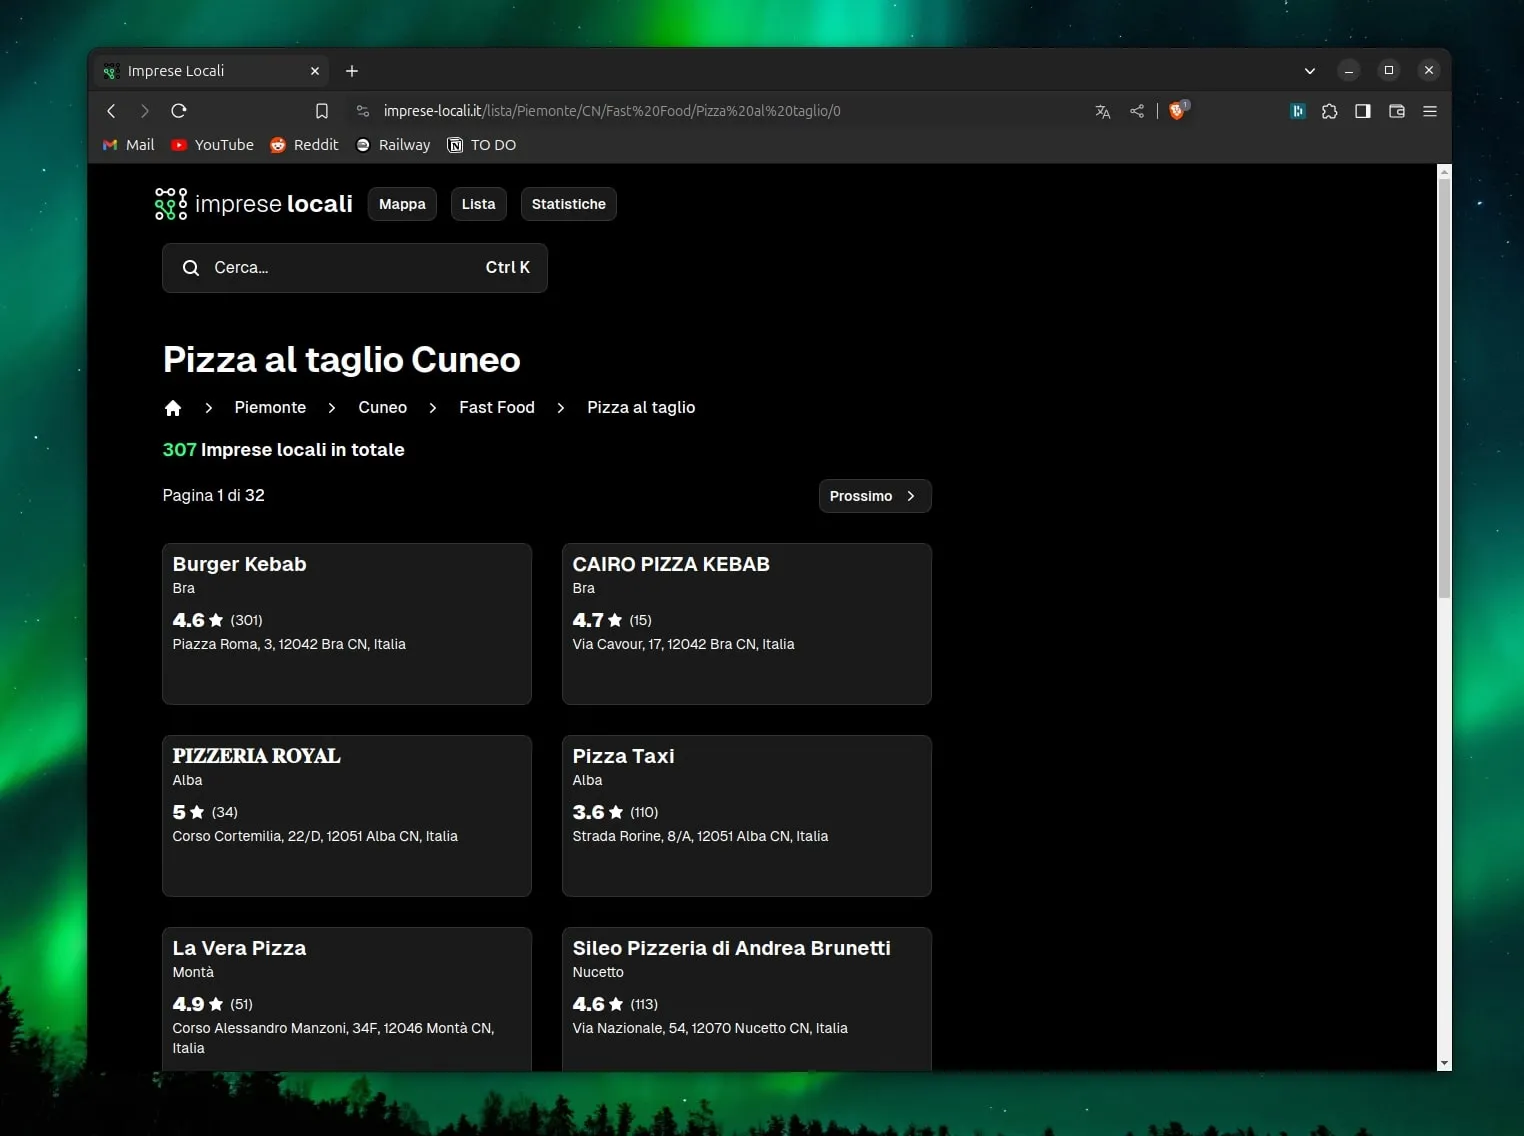Open the Piemonte breadcrumb link
Viewport: 1524px width, 1136px height.
270,408
